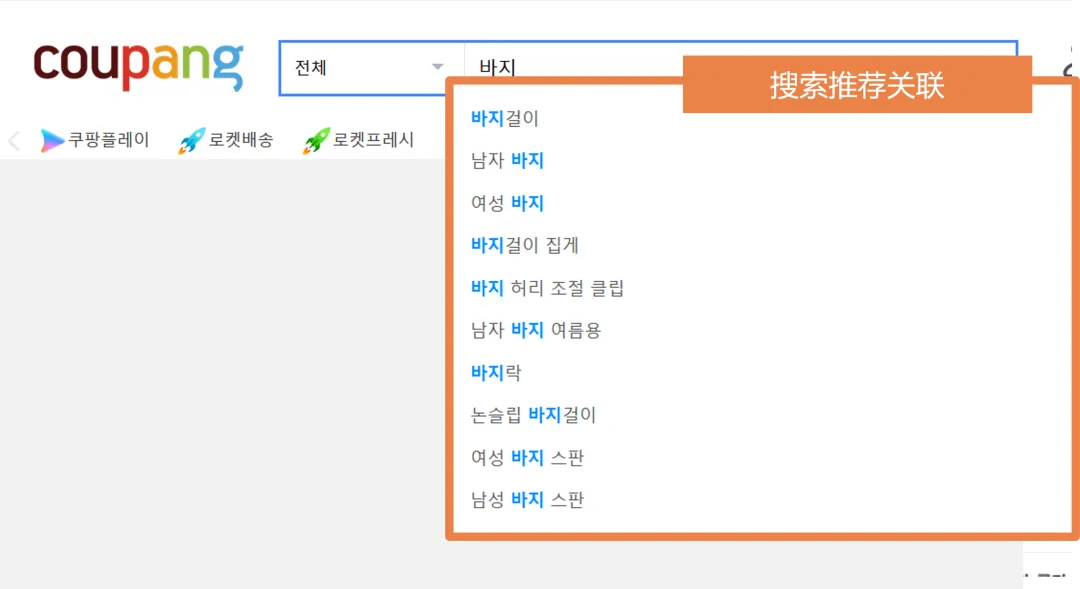Click the Coupang Play triangle icon

(x=52, y=141)
